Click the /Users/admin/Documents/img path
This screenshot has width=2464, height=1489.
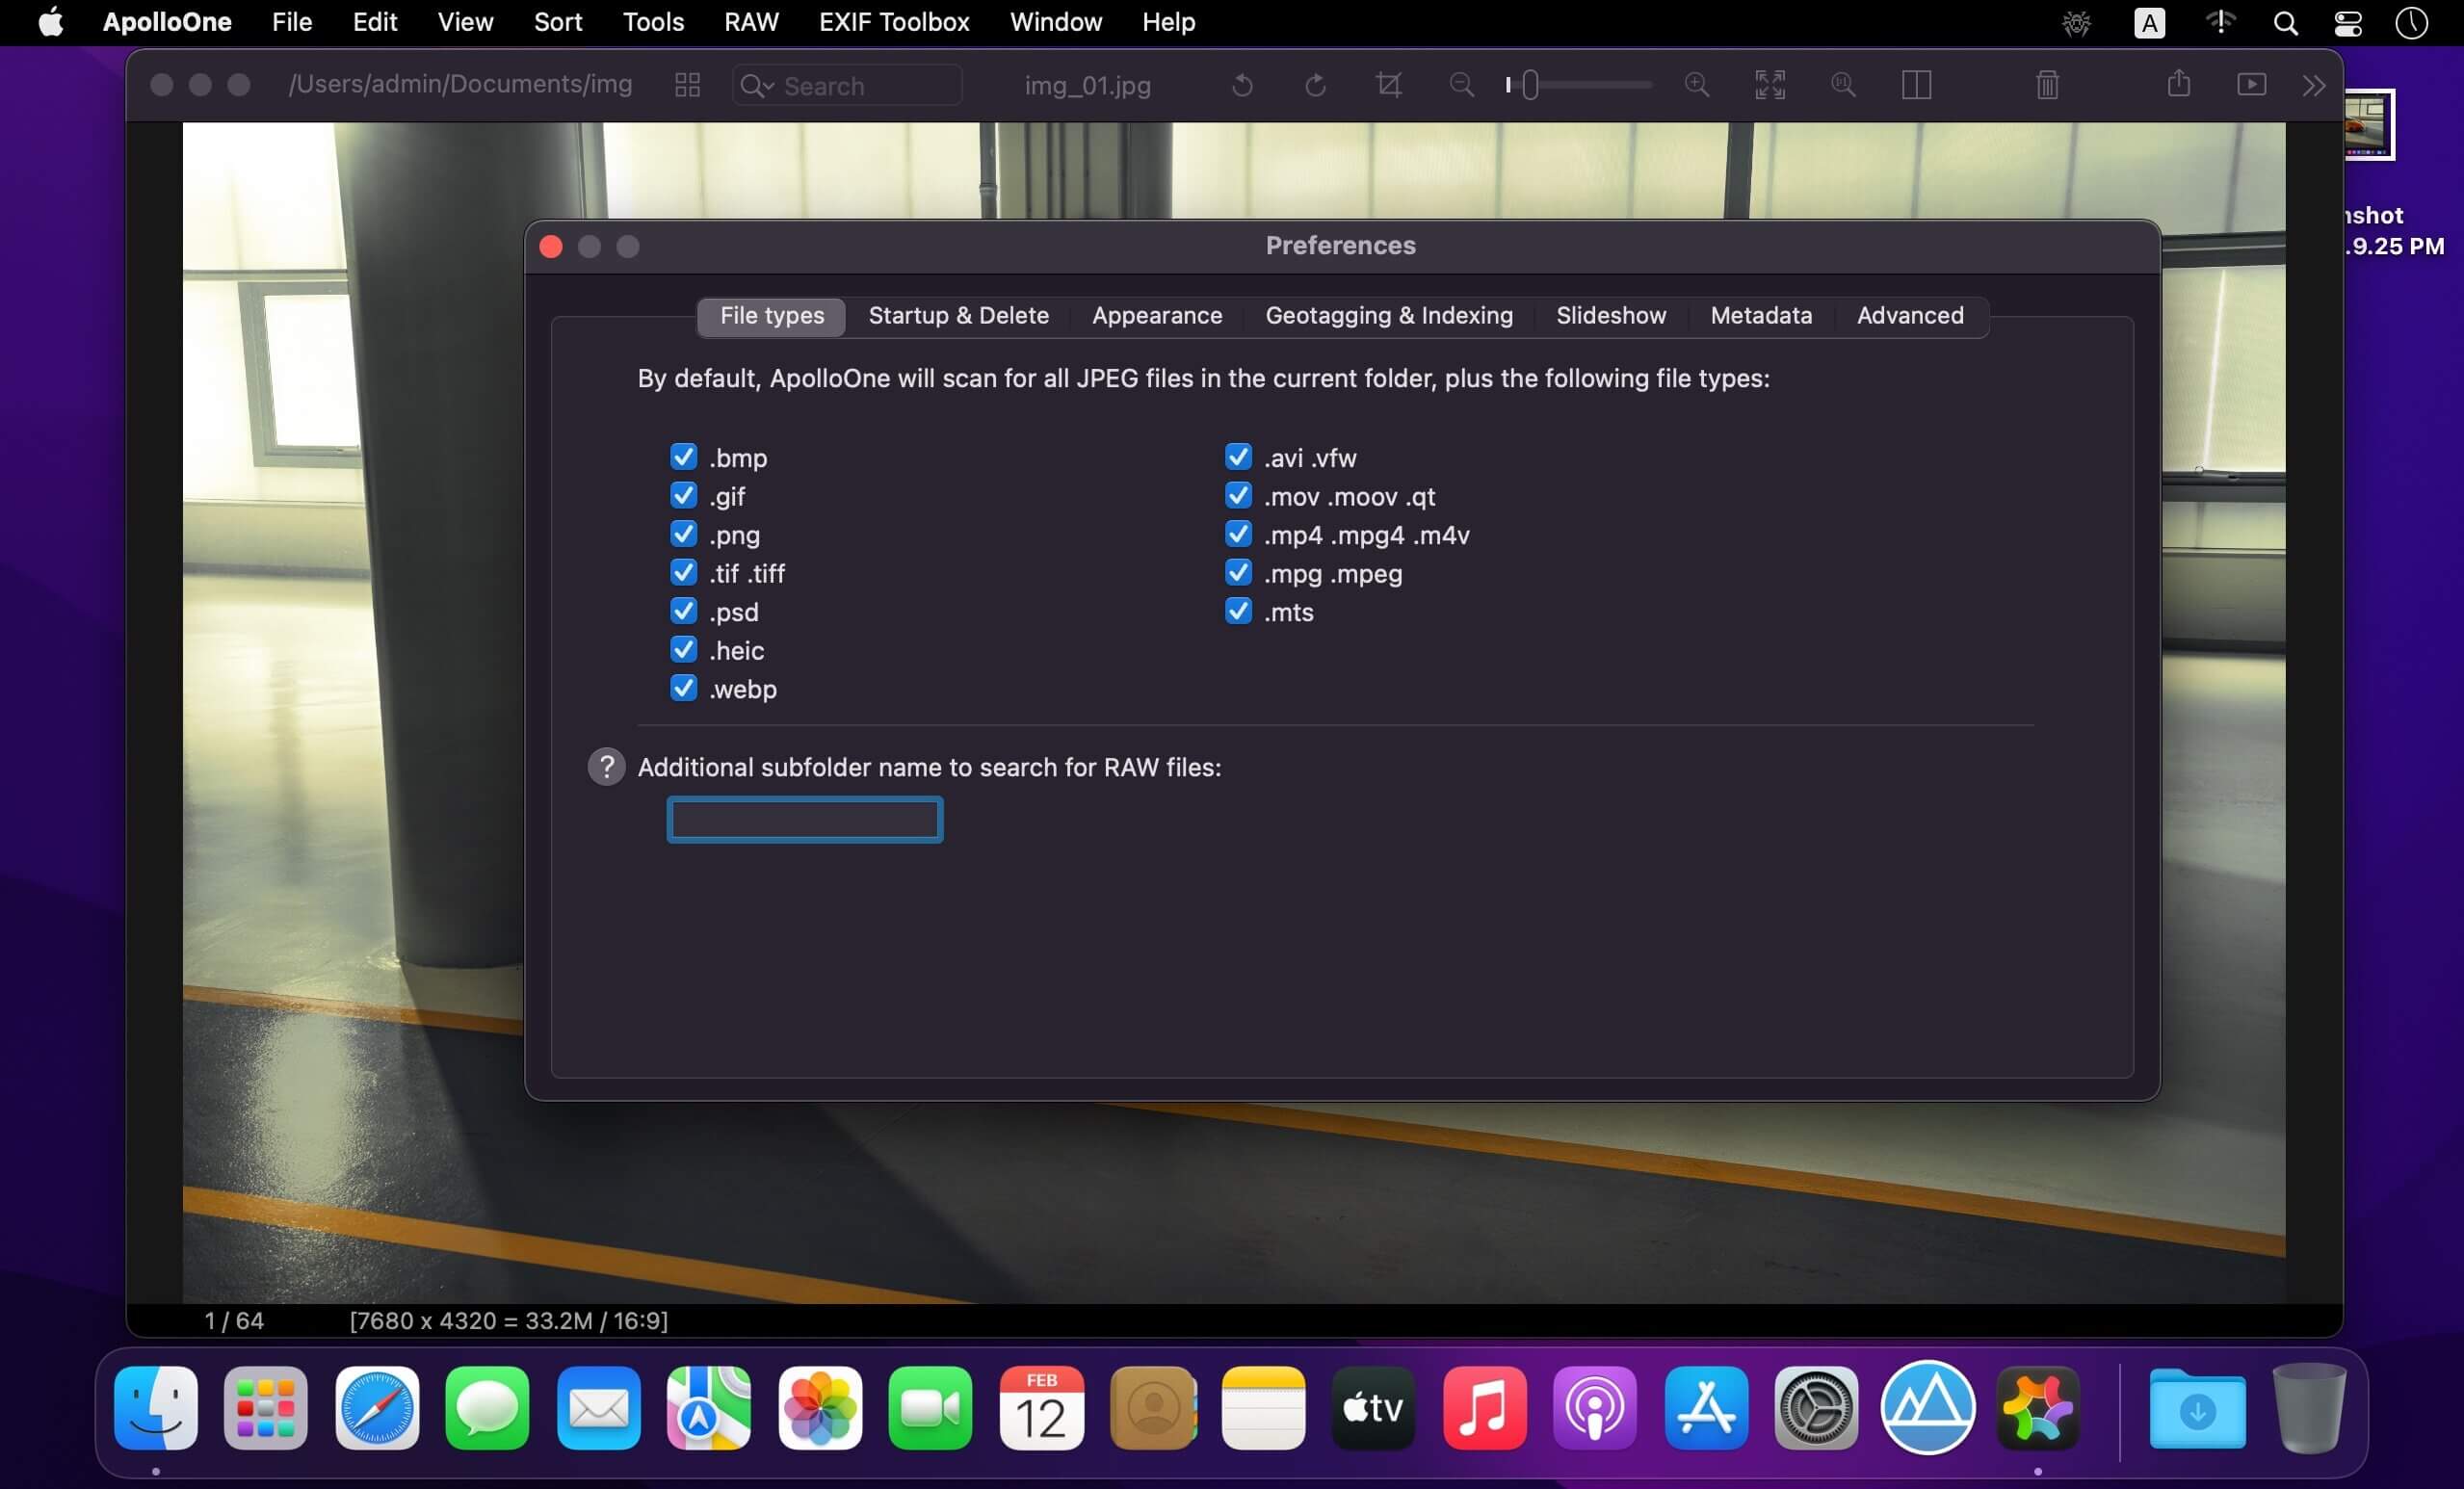[460, 85]
